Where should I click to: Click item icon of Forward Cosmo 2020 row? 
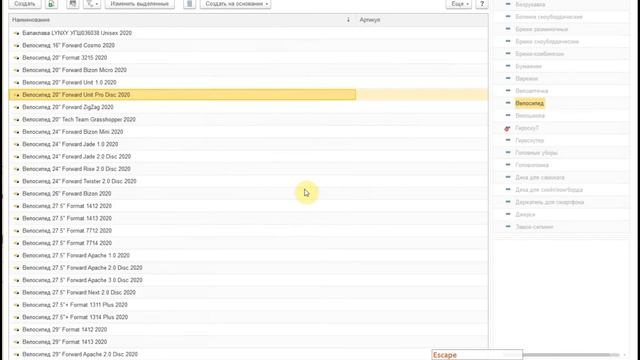16,45
